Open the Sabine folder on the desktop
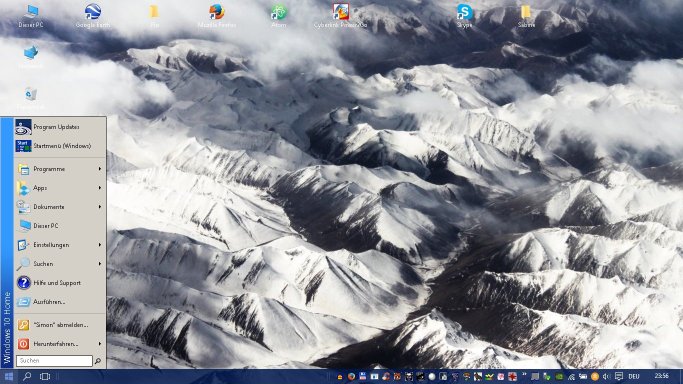The width and height of the screenshot is (683, 384). [x=526, y=16]
